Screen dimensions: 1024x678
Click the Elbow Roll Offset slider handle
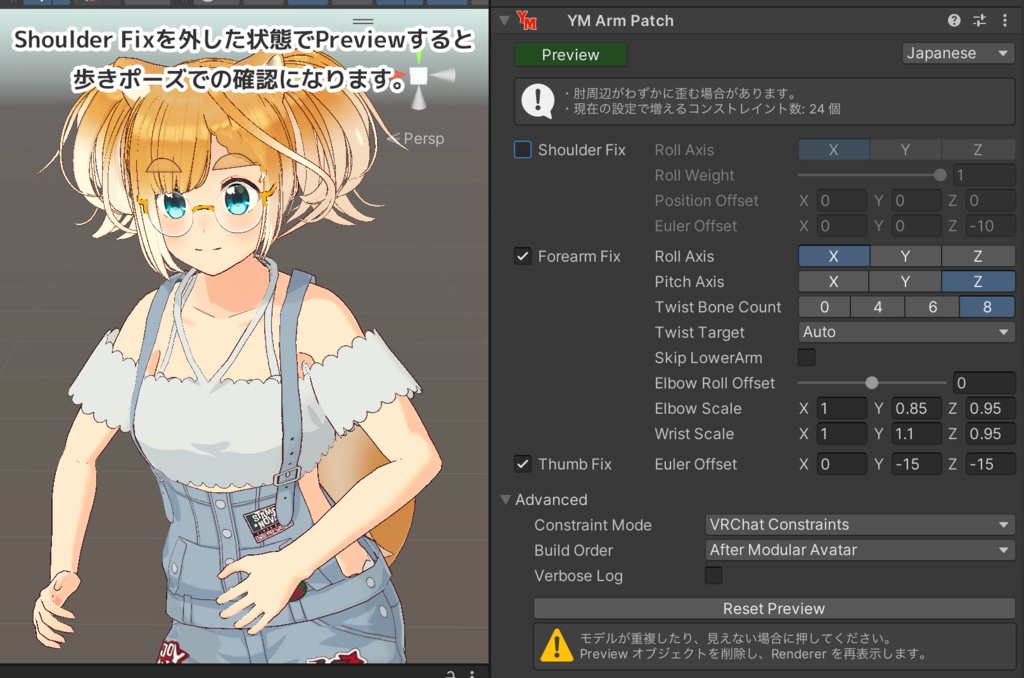point(872,383)
